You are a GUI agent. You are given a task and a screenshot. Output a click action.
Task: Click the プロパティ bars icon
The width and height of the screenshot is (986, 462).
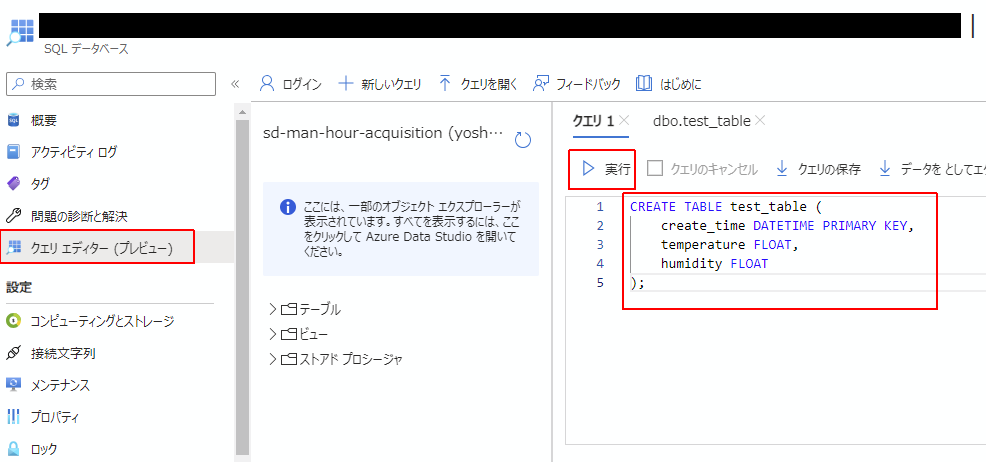tap(13, 417)
